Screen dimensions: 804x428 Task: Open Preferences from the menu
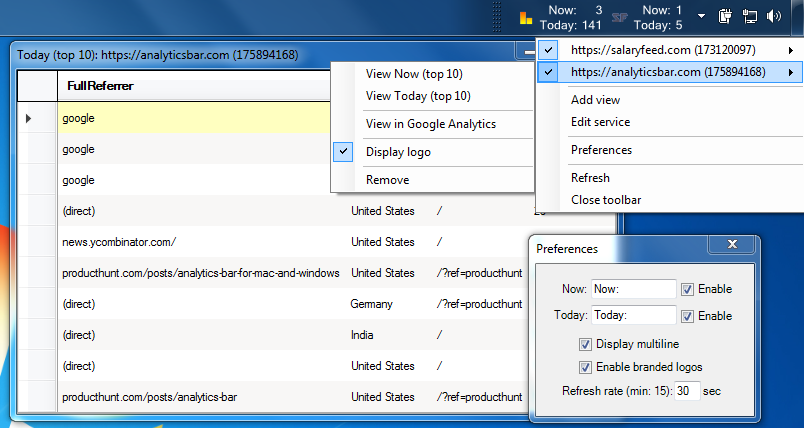pyautogui.click(x=601, y=150)
